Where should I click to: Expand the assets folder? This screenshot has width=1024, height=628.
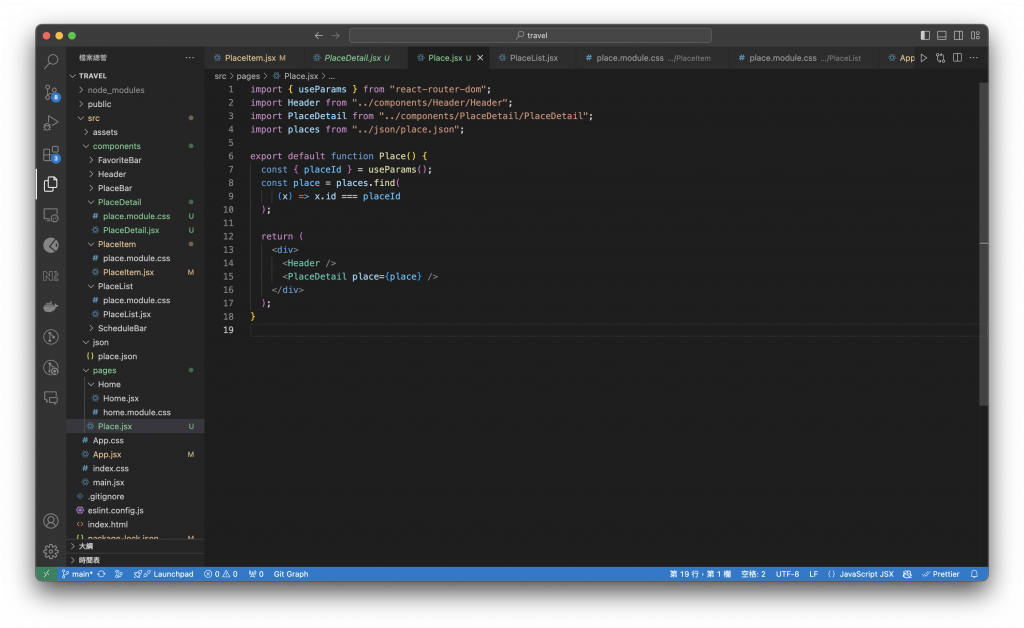click(135, 132)
